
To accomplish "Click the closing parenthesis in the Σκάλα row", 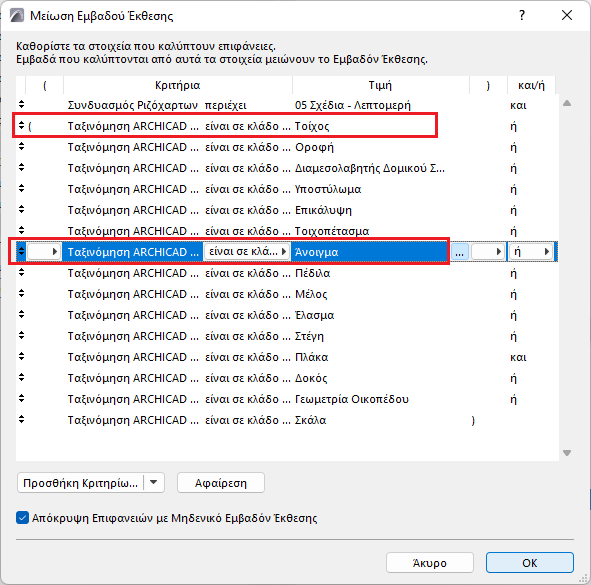I will pos(473,420).
